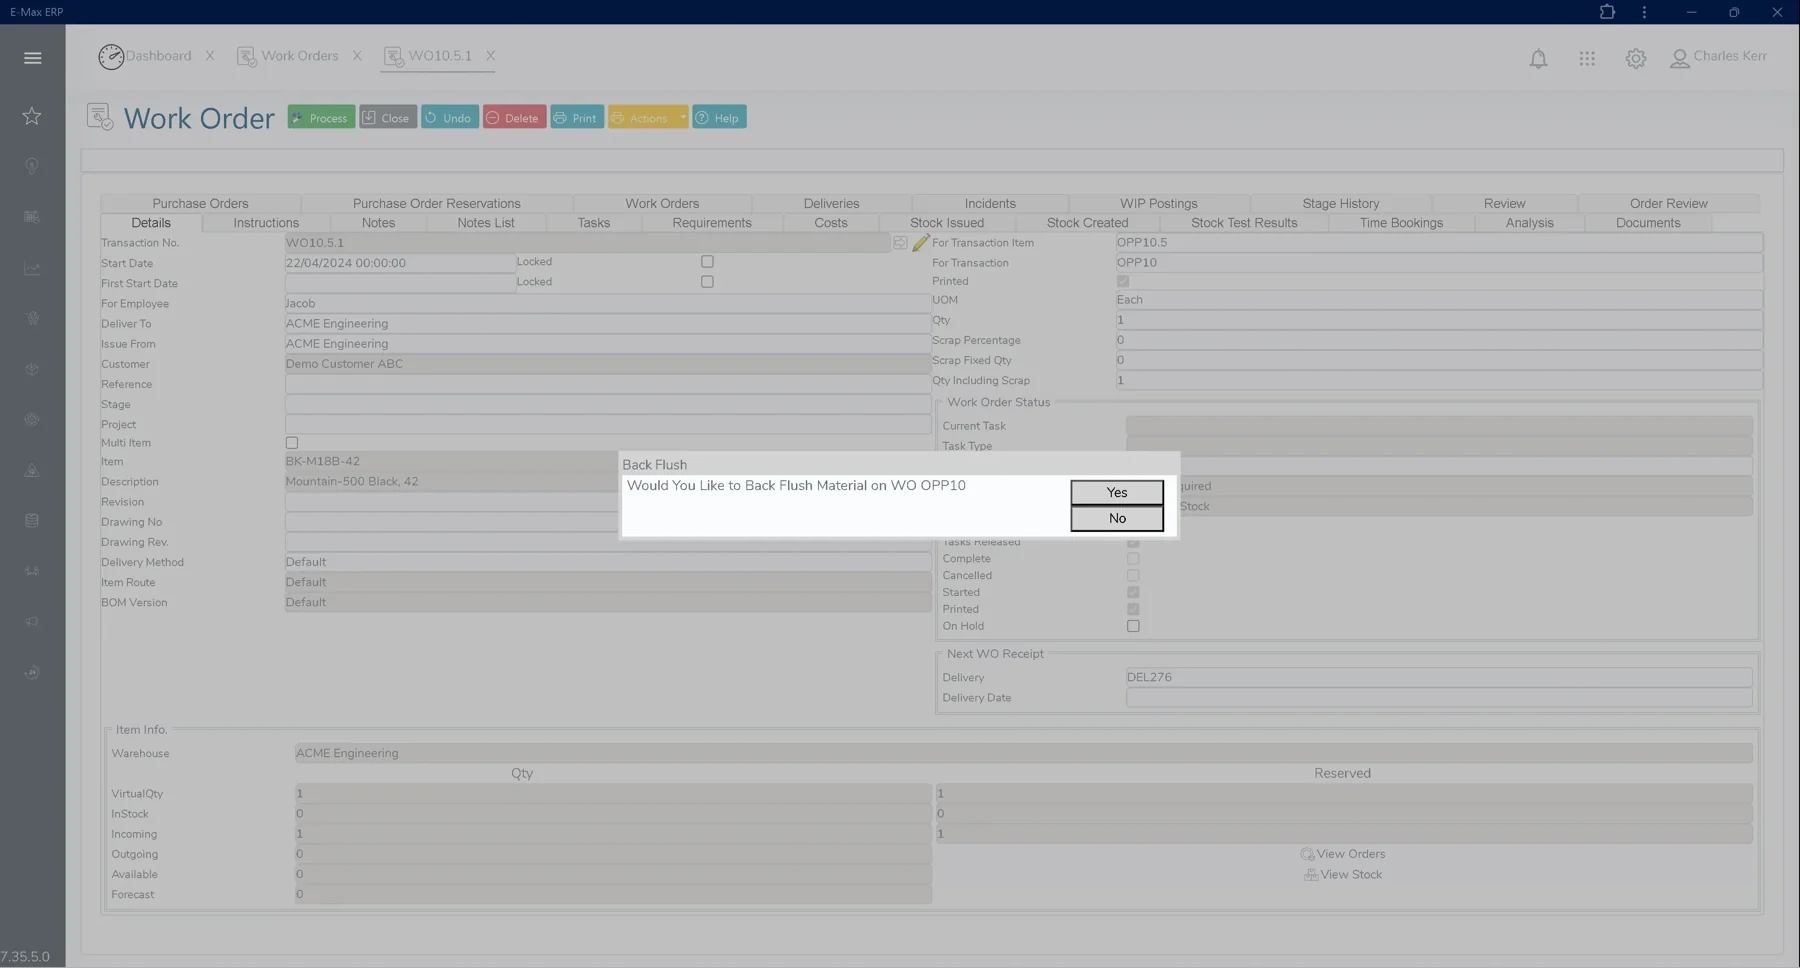Viewport: 1800px width, 968px height.
Task: Close the Work Orders page tab
Action: coord(357,56)
